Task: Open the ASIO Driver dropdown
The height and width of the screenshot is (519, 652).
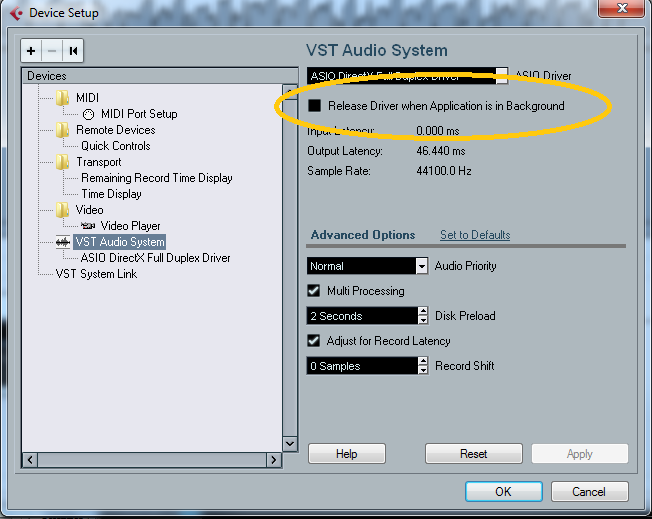Action: 502,76
